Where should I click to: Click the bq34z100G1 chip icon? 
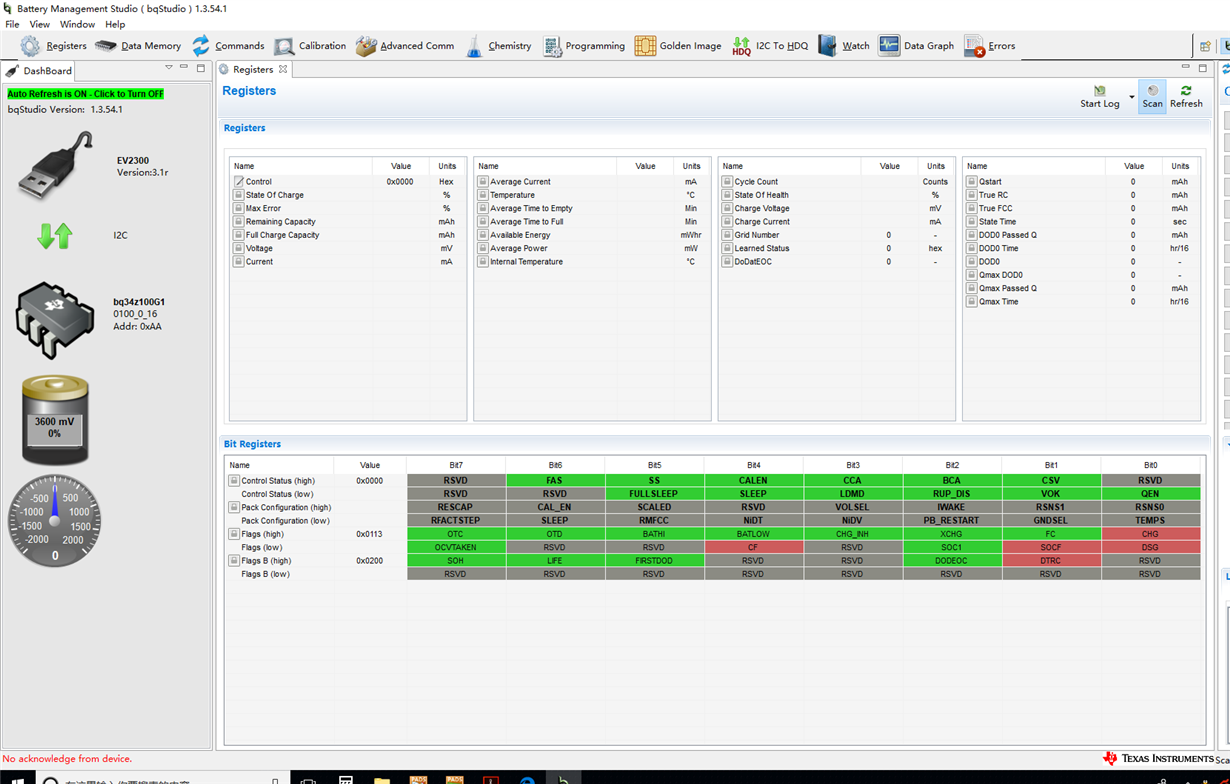tap(55, 318)
